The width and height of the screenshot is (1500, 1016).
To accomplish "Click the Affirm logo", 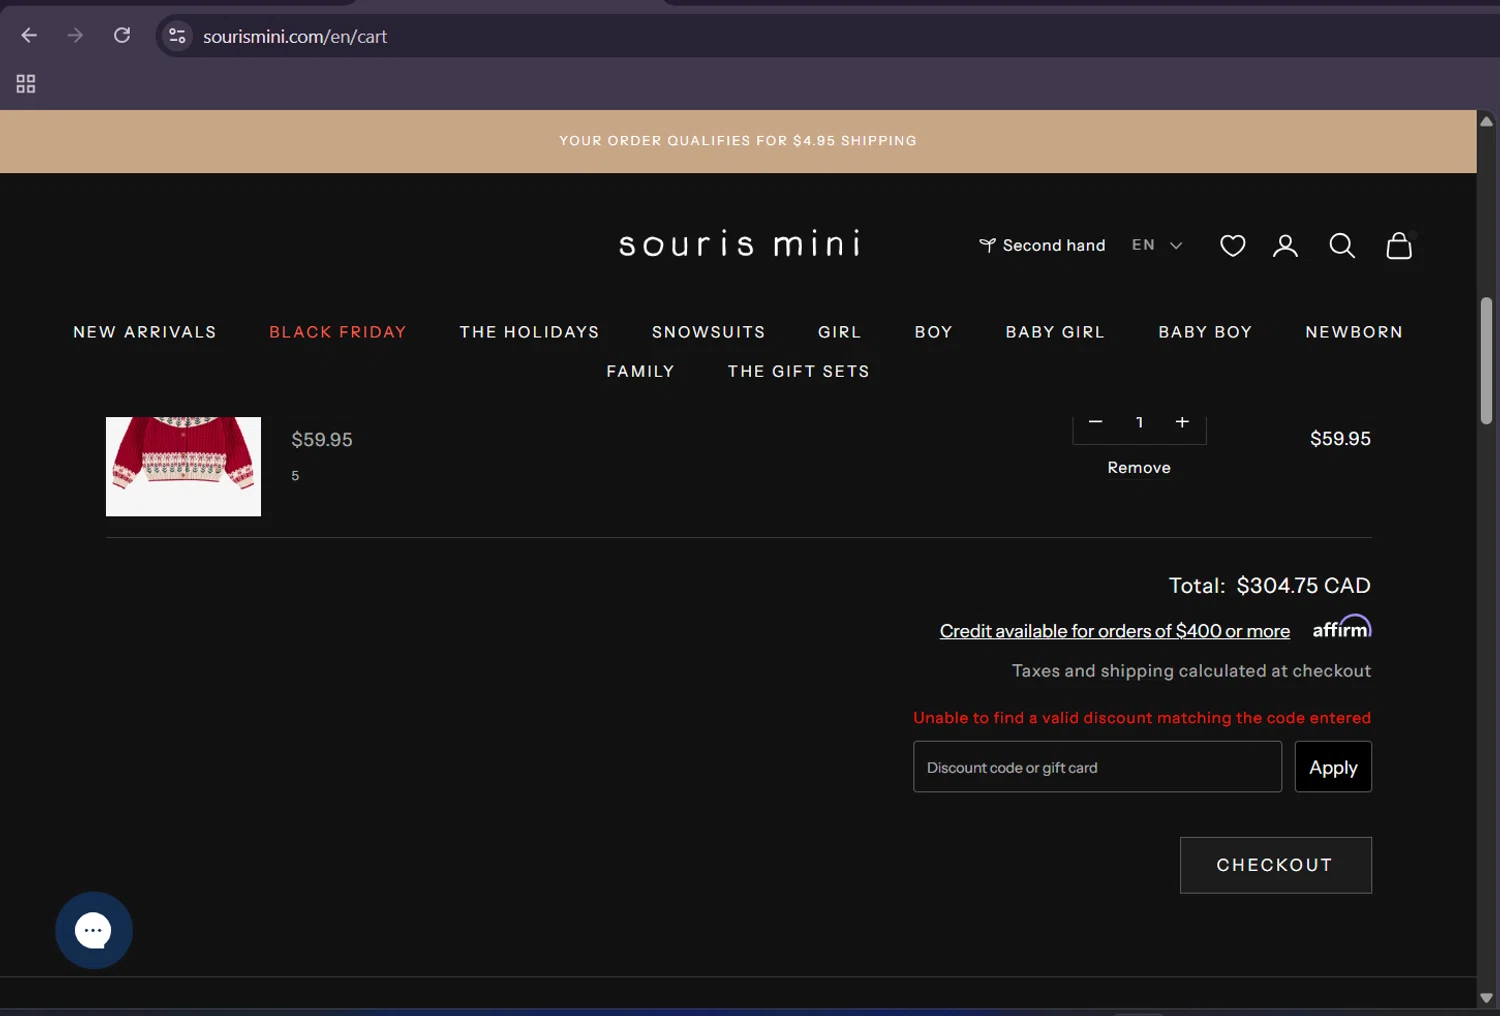I will (1342, 627).
